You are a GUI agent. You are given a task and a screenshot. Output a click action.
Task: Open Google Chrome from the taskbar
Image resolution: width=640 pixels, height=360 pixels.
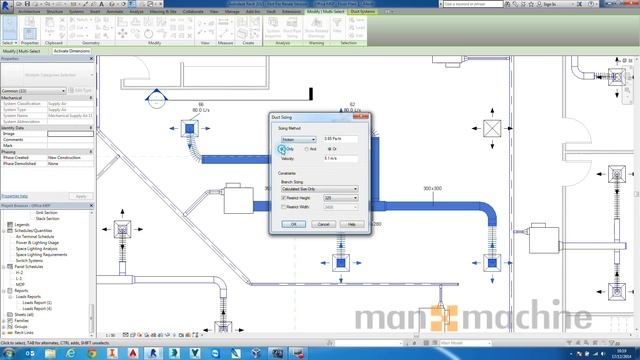pyautogui.click(x=91, y=353)
